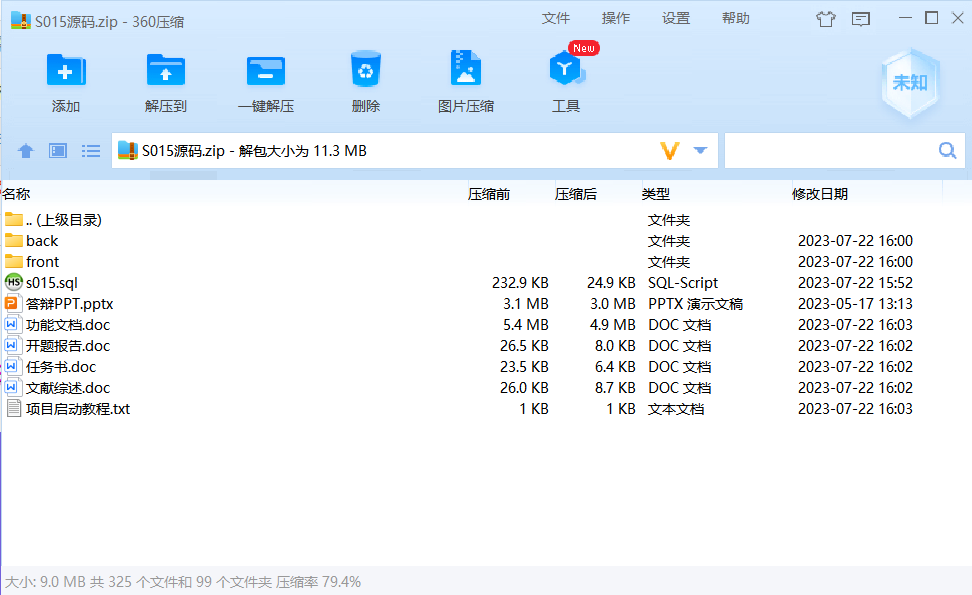Click inside the search input field
972x595 pixels.
coord(831,151)
